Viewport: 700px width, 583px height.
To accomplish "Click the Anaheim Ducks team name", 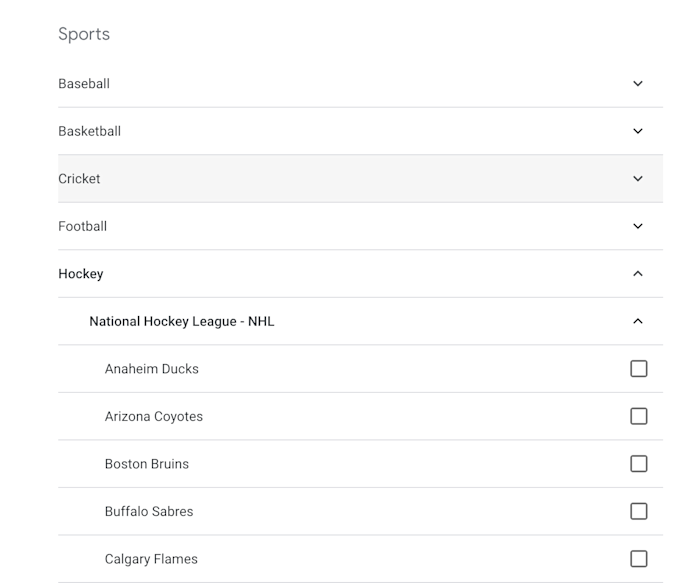I will coord(152,369).
